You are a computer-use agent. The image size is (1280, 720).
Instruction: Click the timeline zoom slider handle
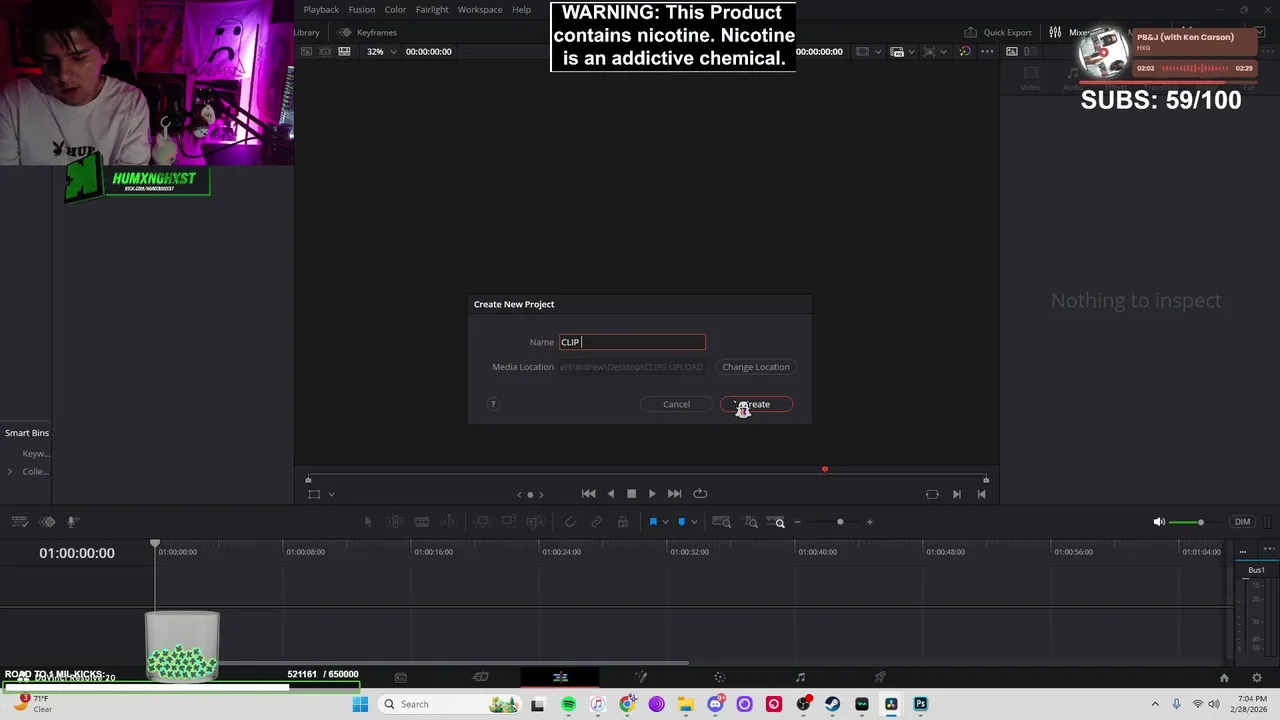[x=840, y=522]
